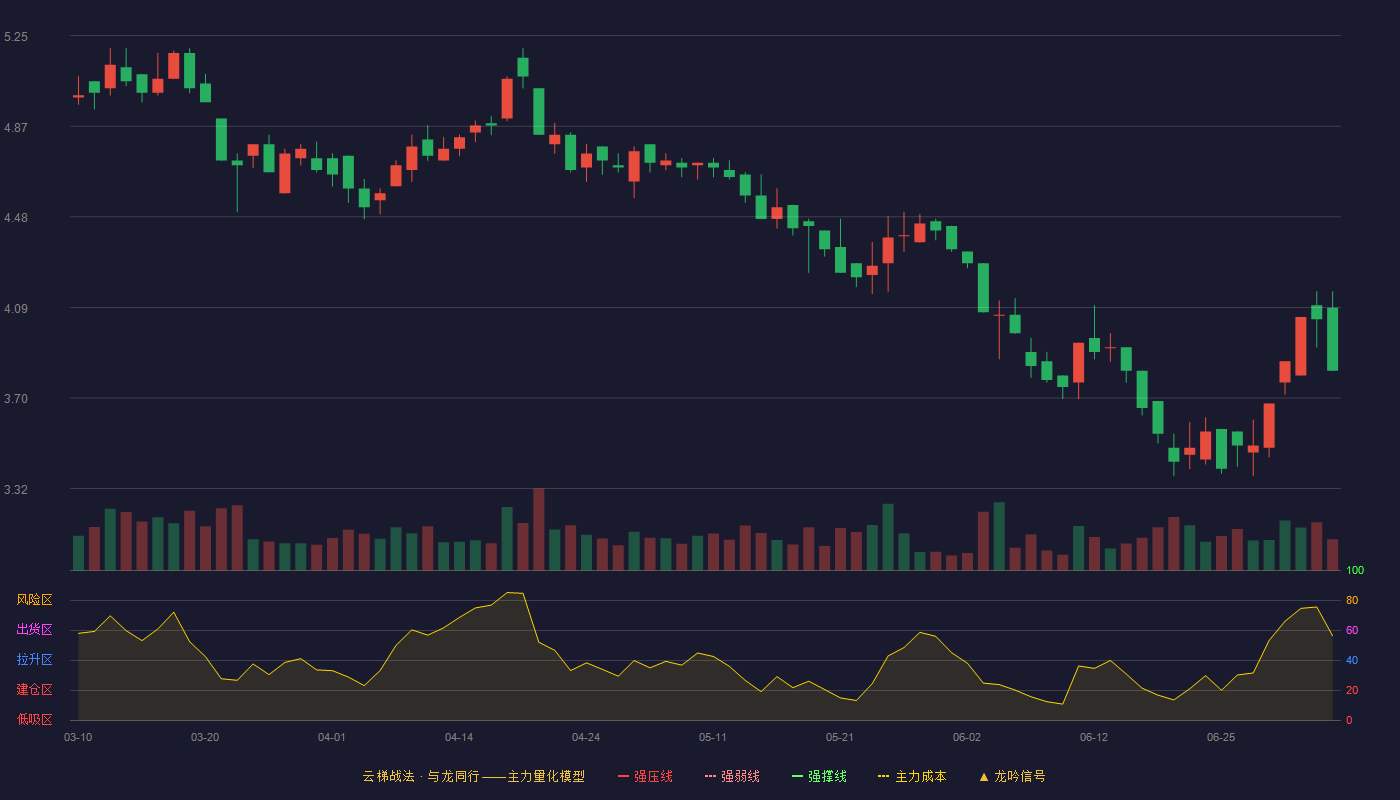Click the 06-25 date axis label

coord(1221,737)
